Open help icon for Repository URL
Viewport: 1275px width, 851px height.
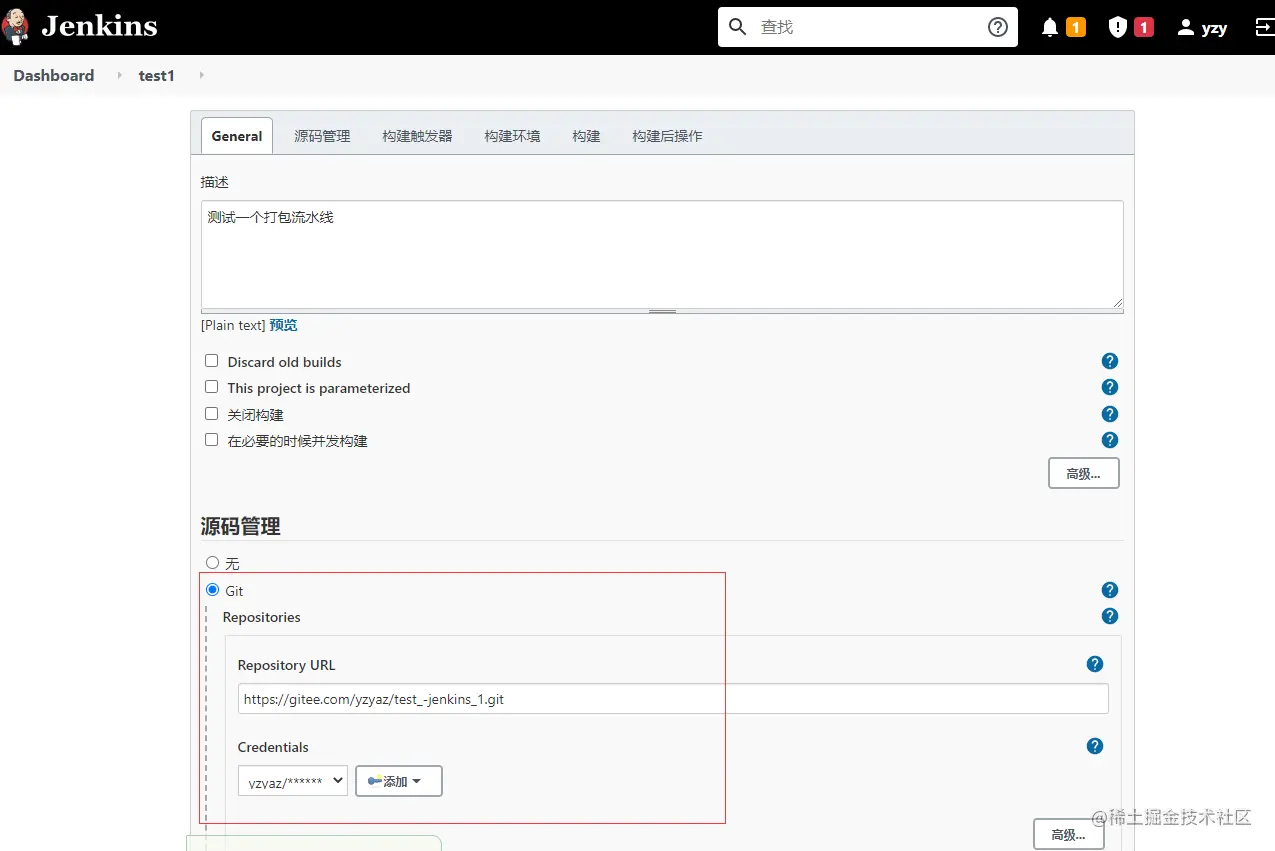pyautogui.click(x=1095, y=664)
